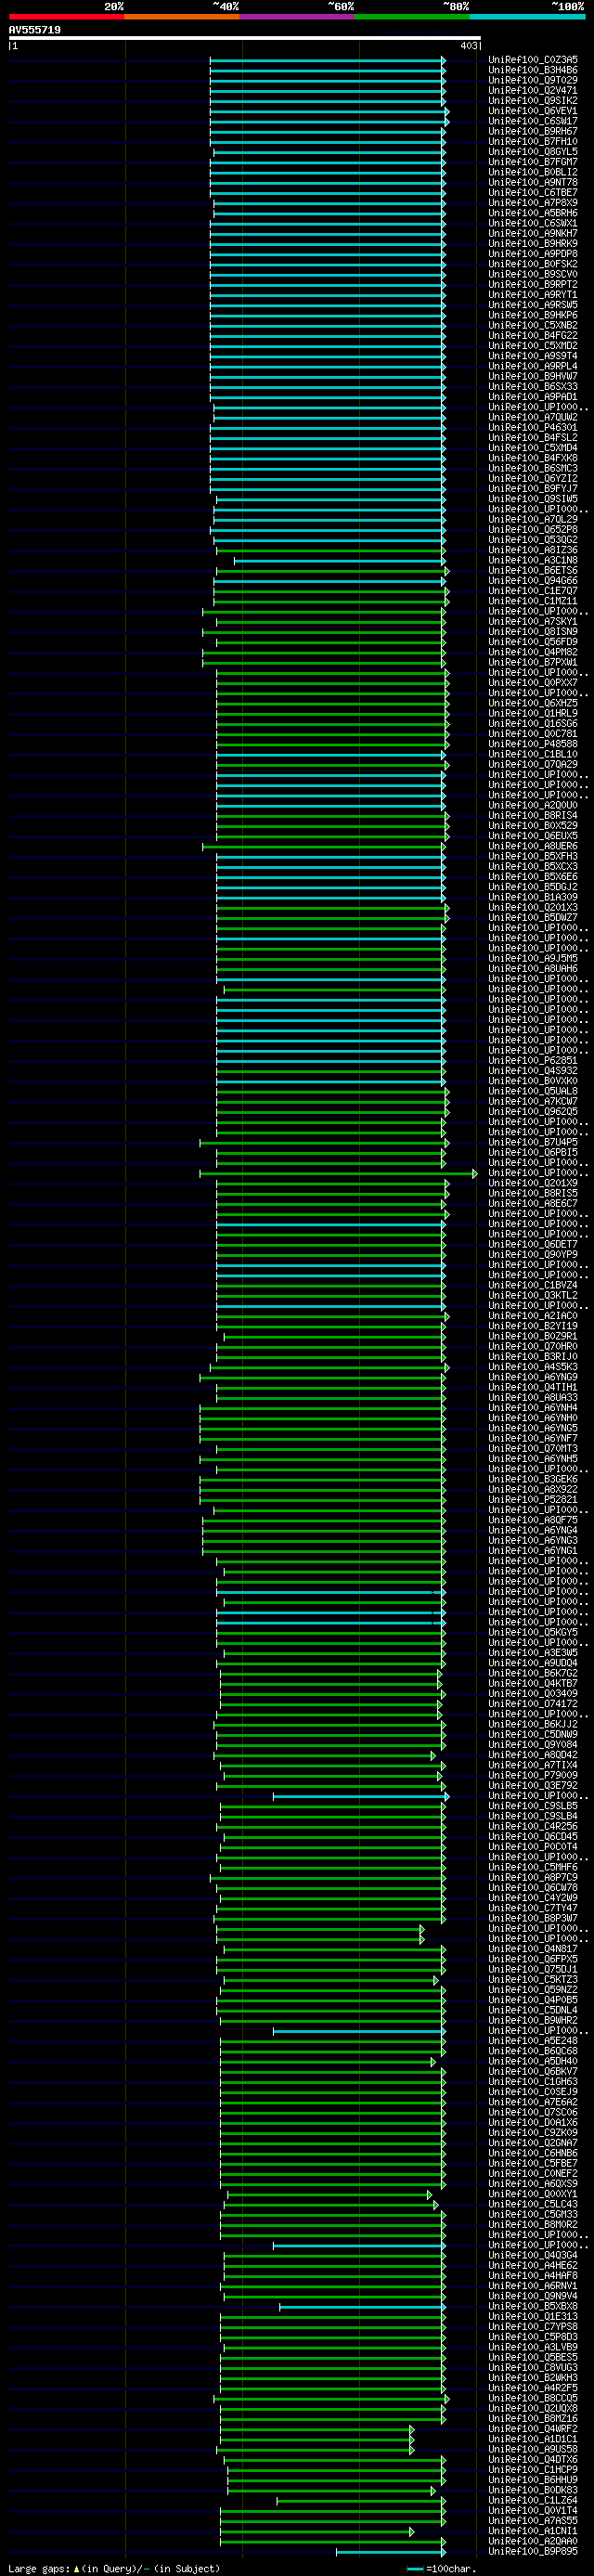Open hit UniRef100_B3H4B6
594x2576 pixels.
coord(533,70)
